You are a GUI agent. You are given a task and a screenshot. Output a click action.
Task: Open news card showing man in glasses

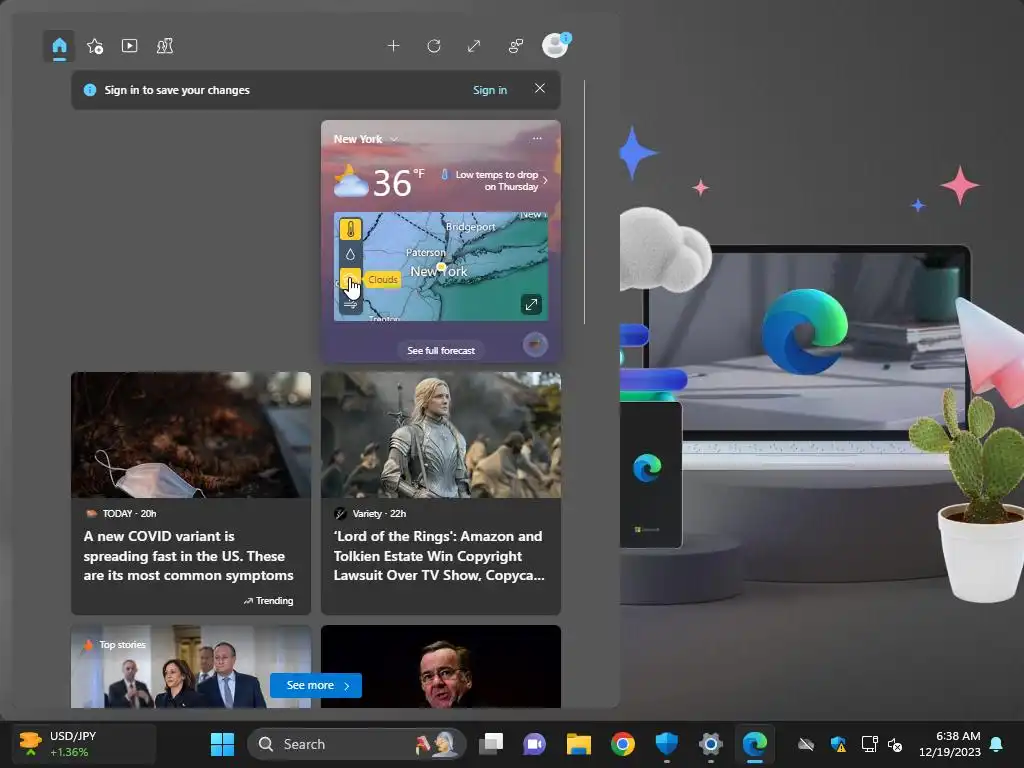pos(441,667)
